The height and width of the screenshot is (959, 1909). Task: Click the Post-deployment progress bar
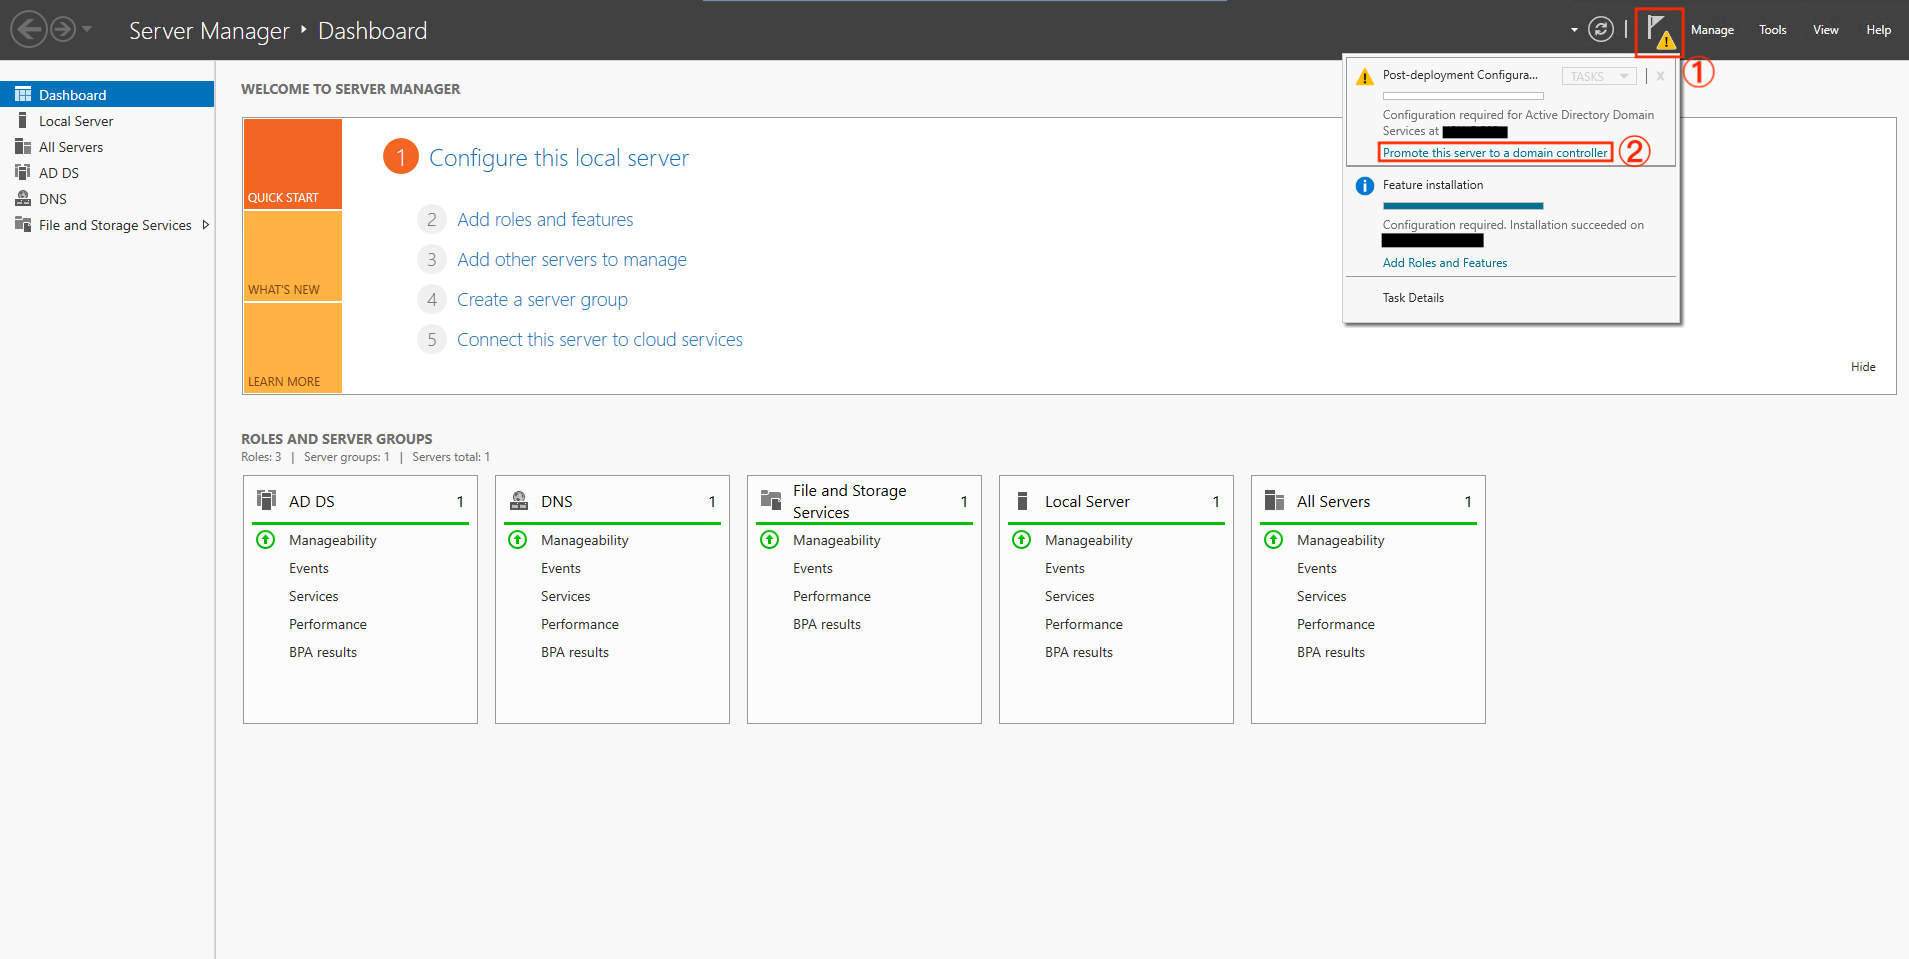tap(1463, 96)
